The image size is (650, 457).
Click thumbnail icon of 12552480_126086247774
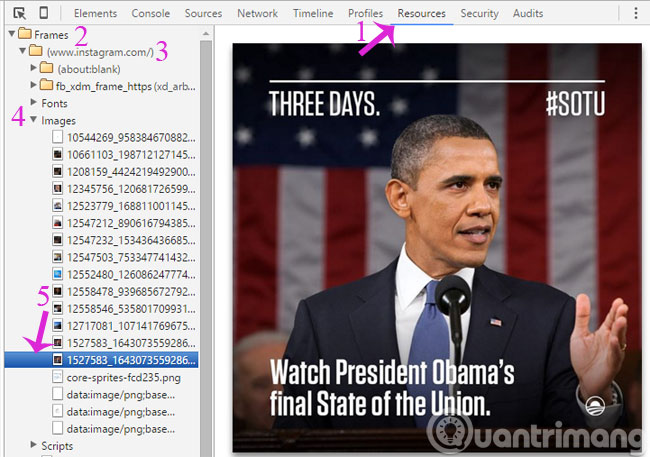(58, 274)
